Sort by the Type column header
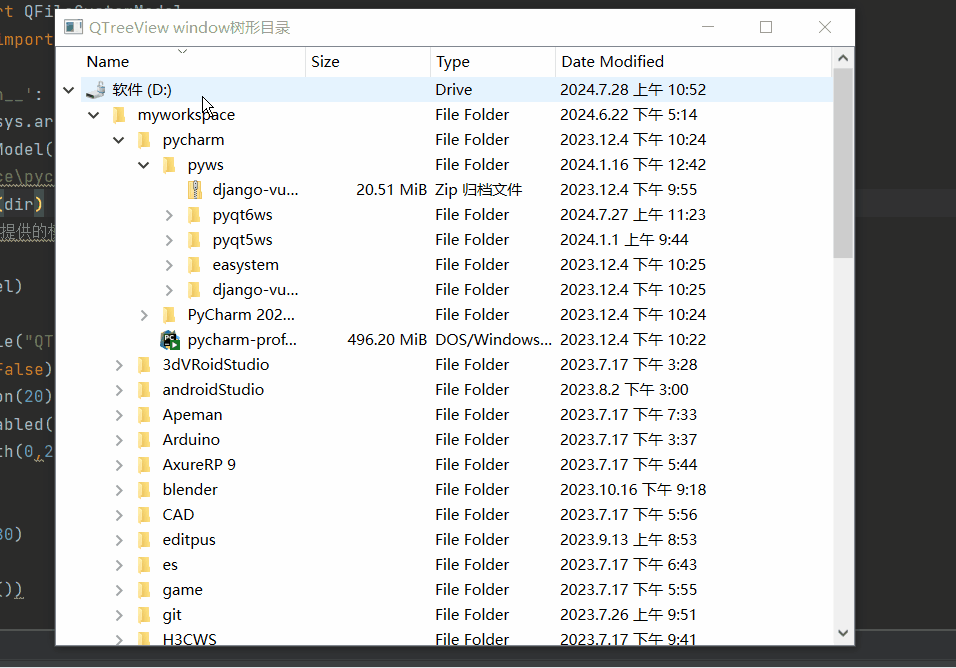This screenshot has height=668, width=956. point(493,62)
